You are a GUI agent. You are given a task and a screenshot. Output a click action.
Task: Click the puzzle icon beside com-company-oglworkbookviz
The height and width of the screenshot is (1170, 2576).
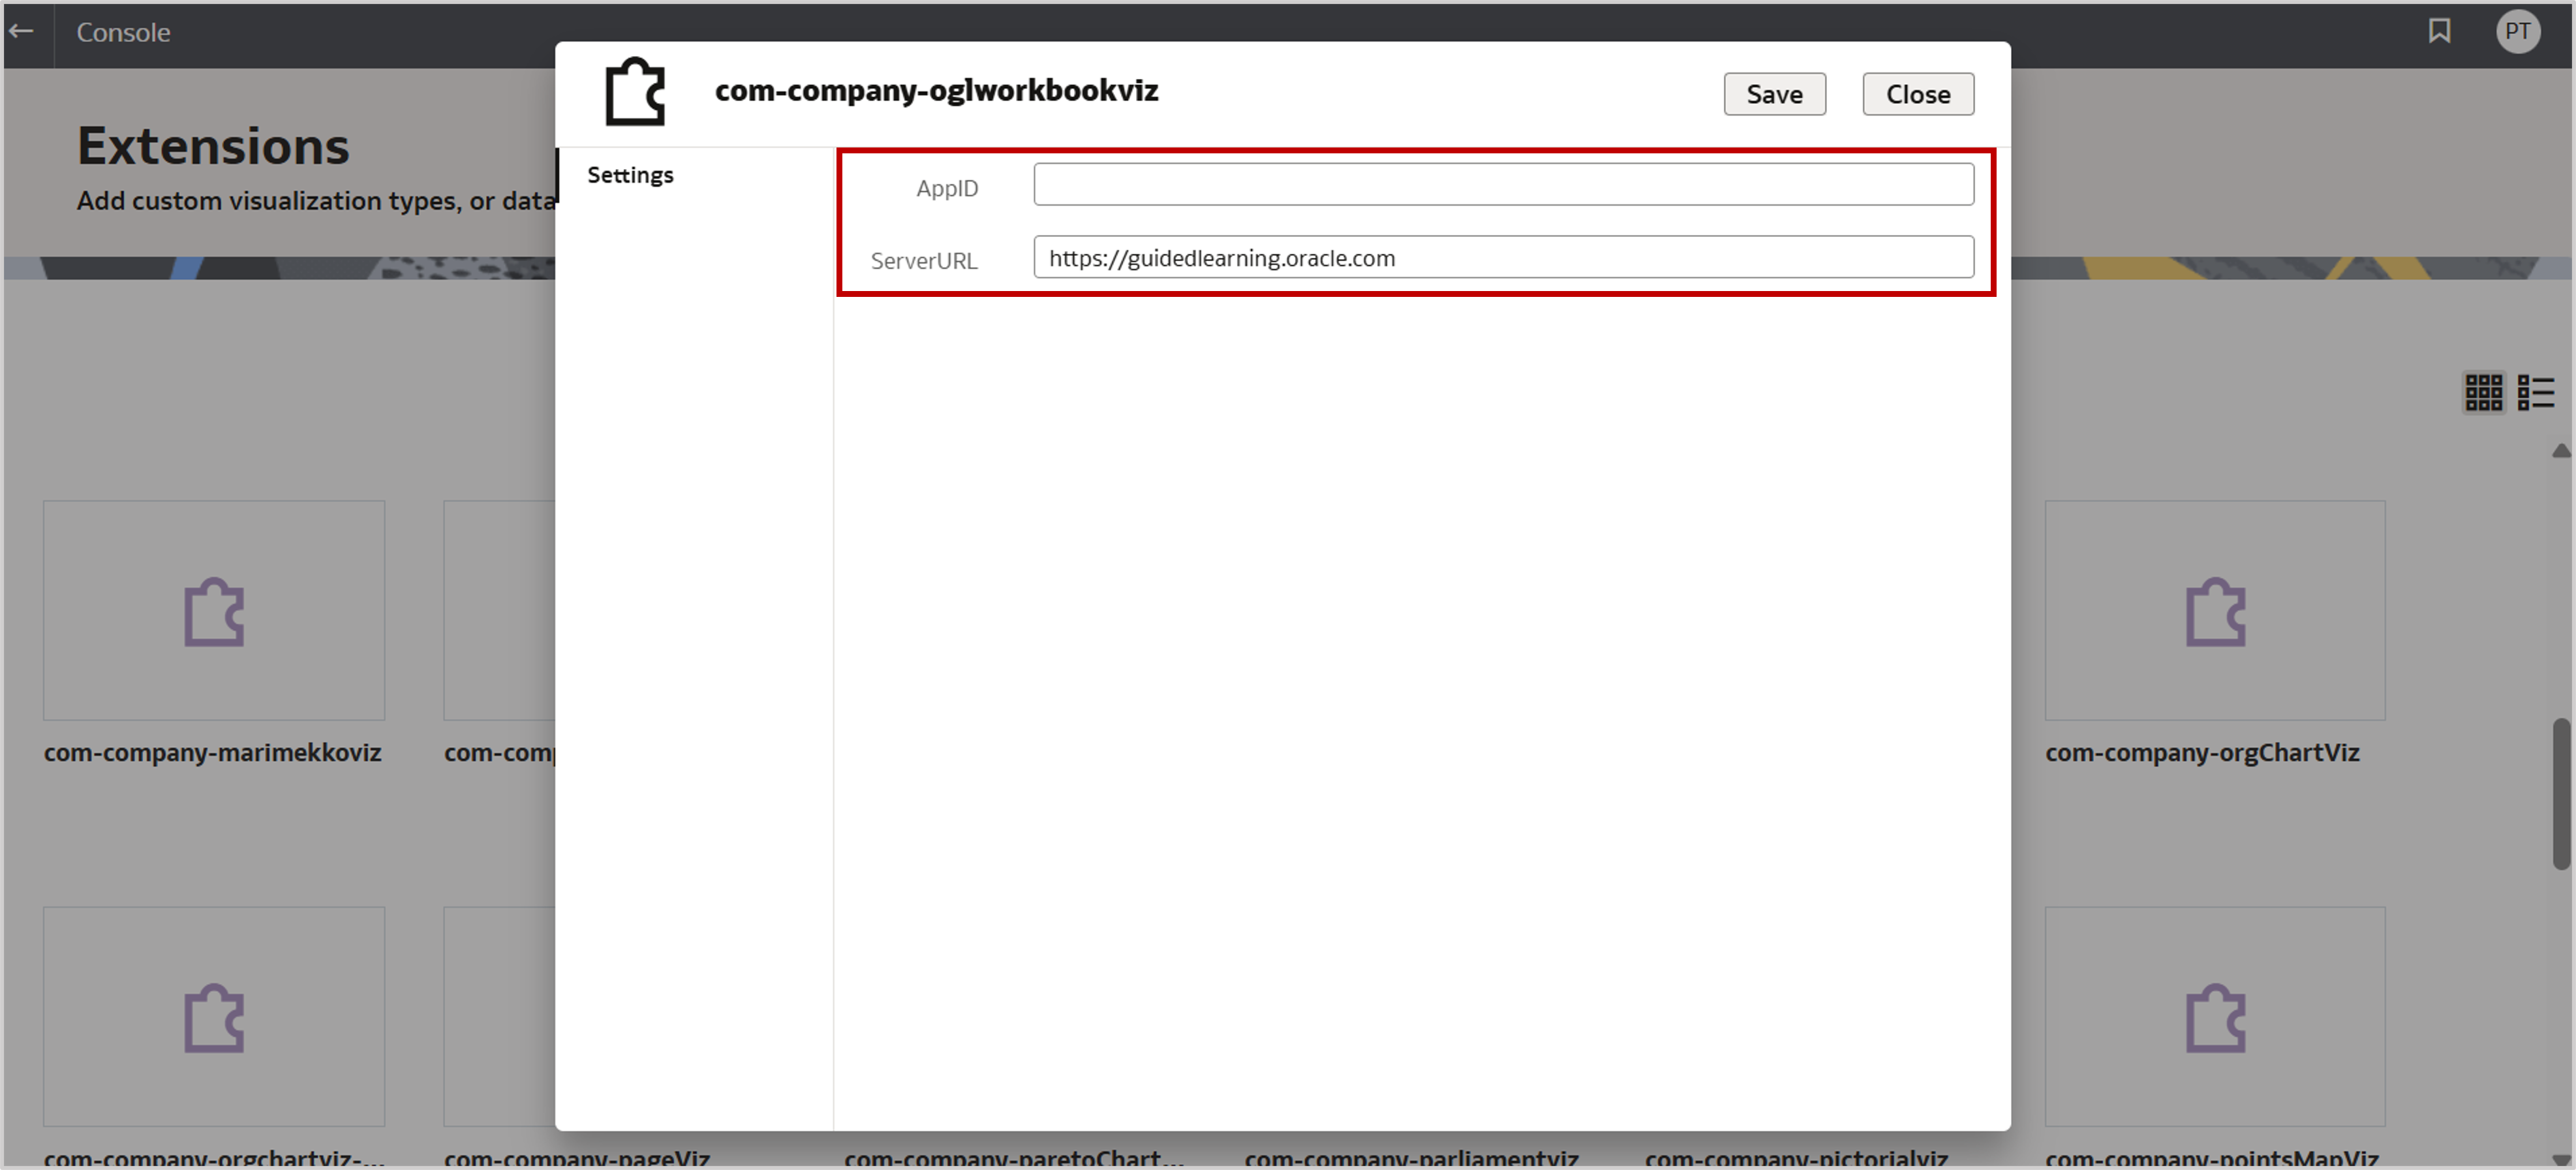click(635, 91)
